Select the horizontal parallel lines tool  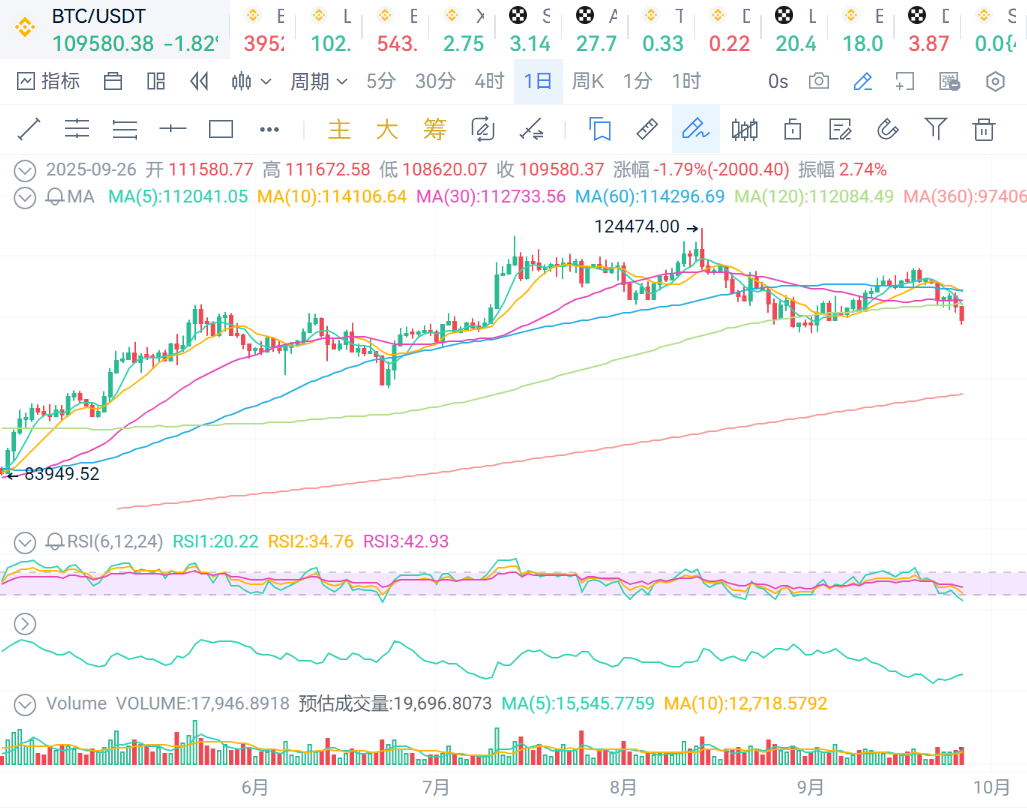77,129
